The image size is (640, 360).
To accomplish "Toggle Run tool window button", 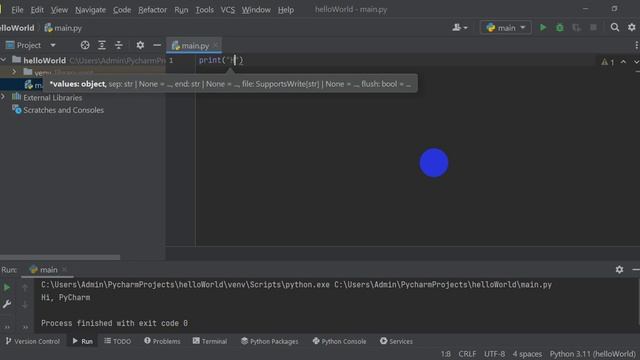I will click(83, 341).
